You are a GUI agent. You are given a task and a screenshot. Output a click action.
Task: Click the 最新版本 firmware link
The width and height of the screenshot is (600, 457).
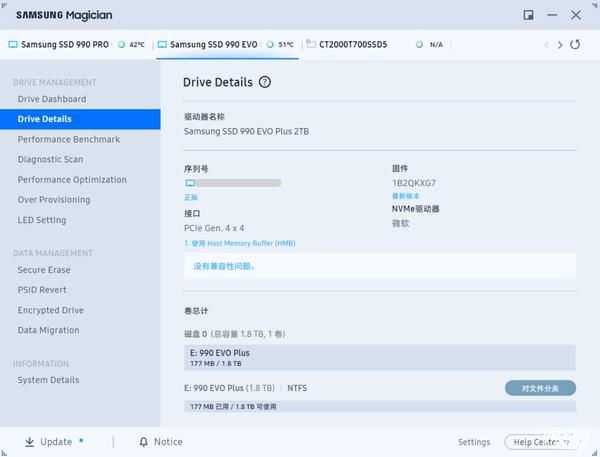pos(406,196)
